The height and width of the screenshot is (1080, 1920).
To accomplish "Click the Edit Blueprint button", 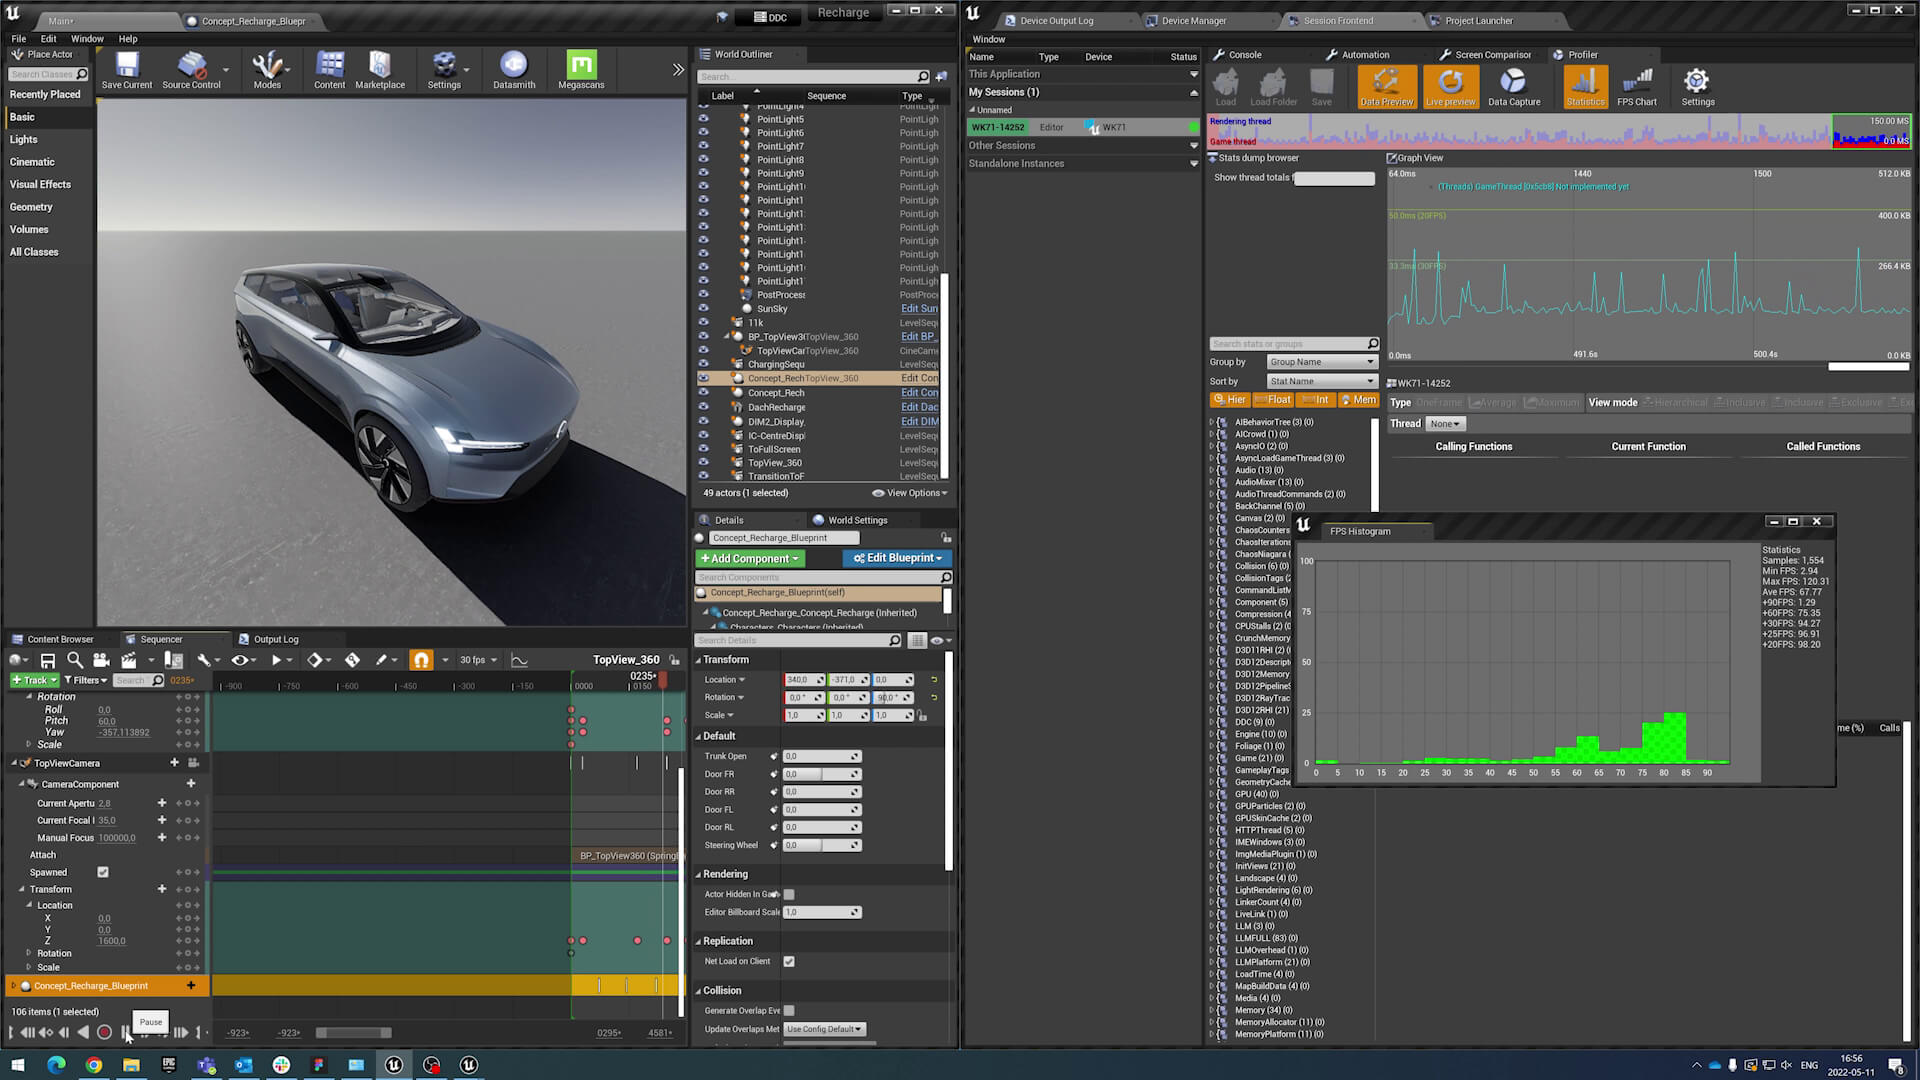I will pyautogui.click(x=898, y=558).
